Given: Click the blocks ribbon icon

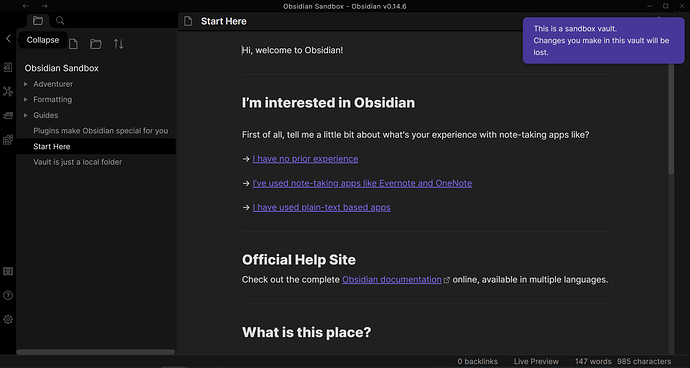Looking at the screenshot, I should point(8,140).
